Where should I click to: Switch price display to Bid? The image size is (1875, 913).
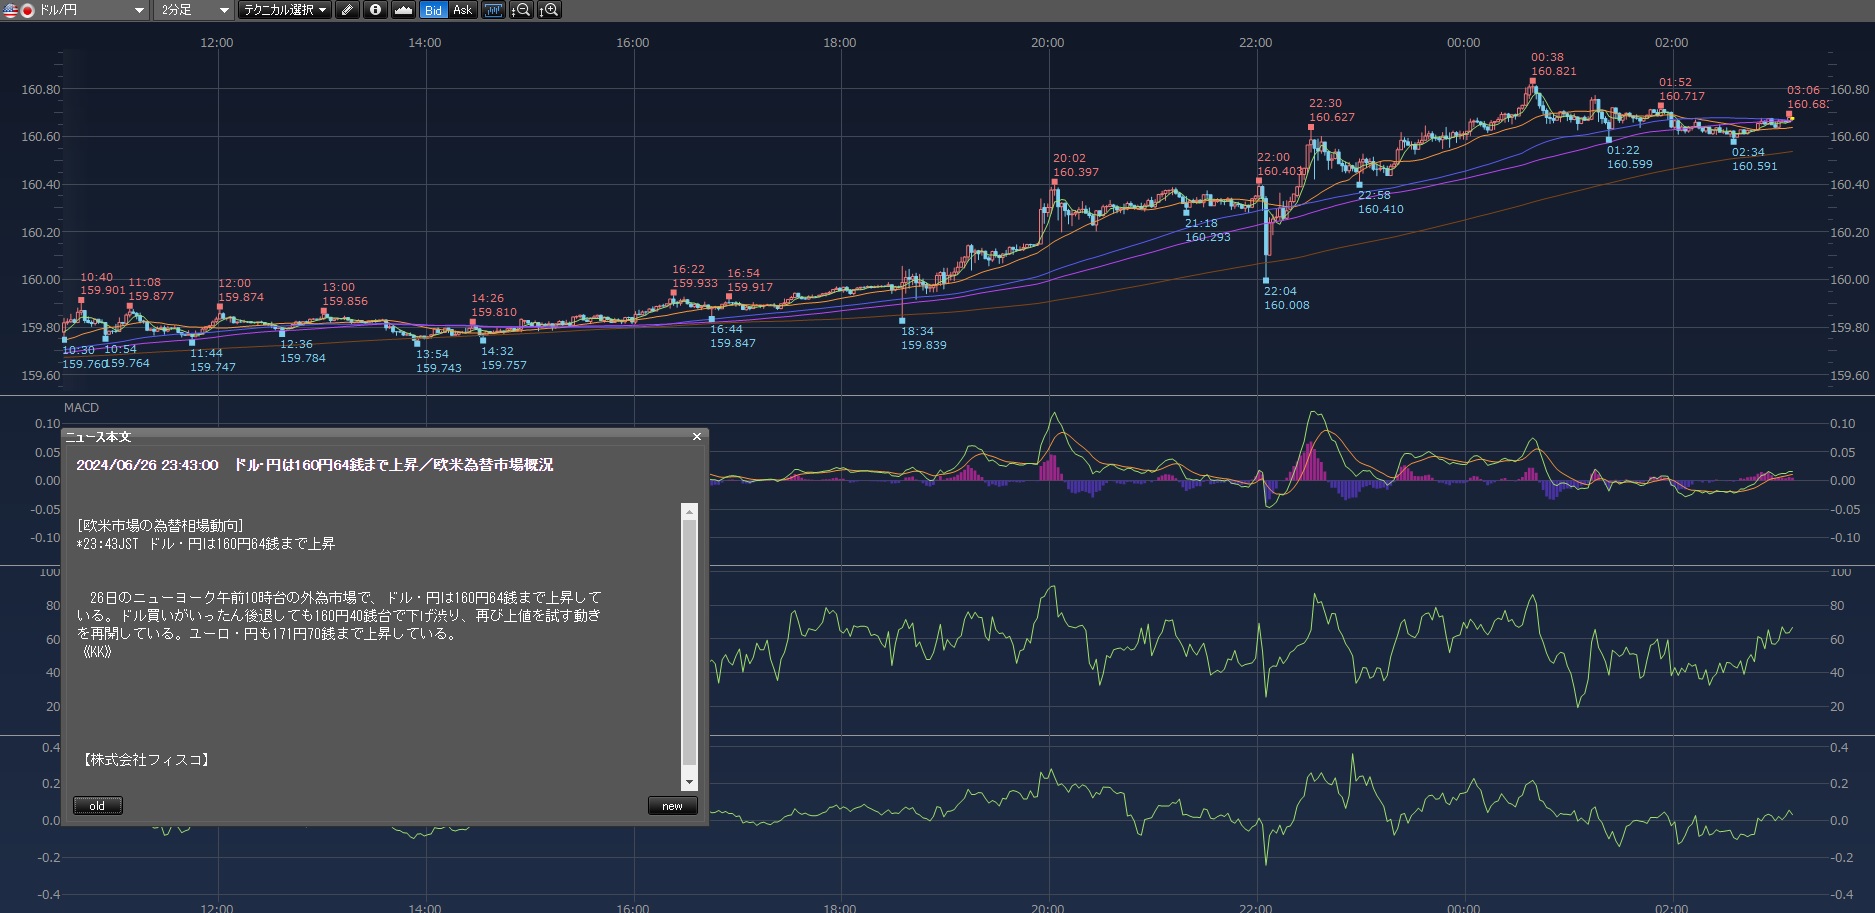point(433,10)
